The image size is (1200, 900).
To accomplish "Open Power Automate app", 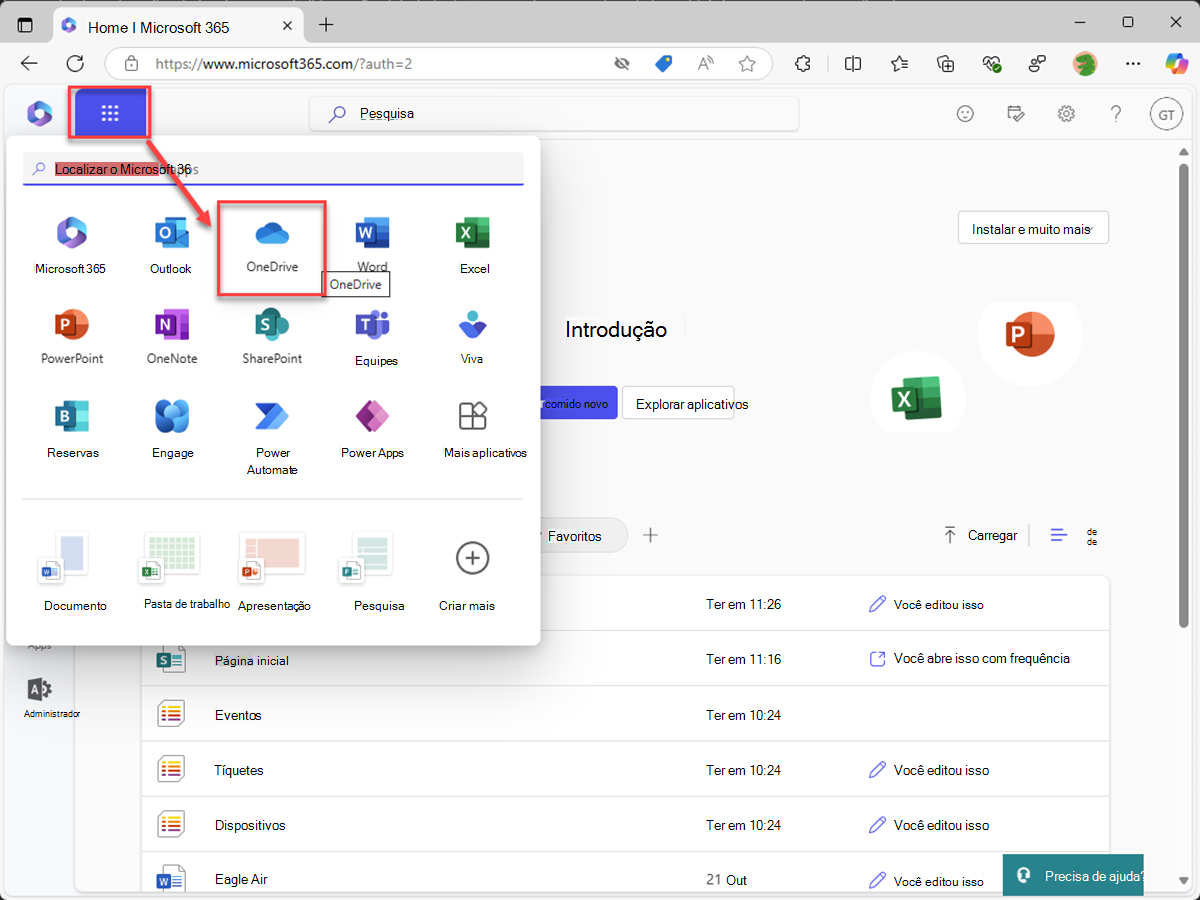I will pos(272,438).
